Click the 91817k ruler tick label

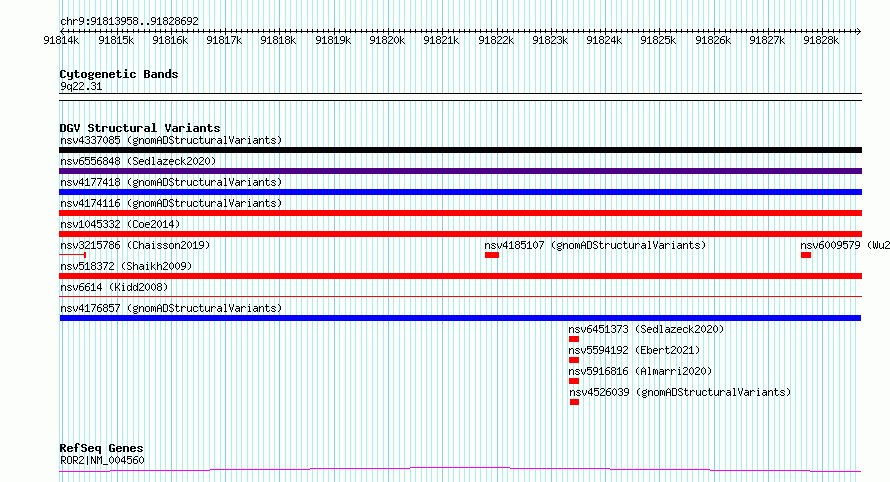pos(224,40)
